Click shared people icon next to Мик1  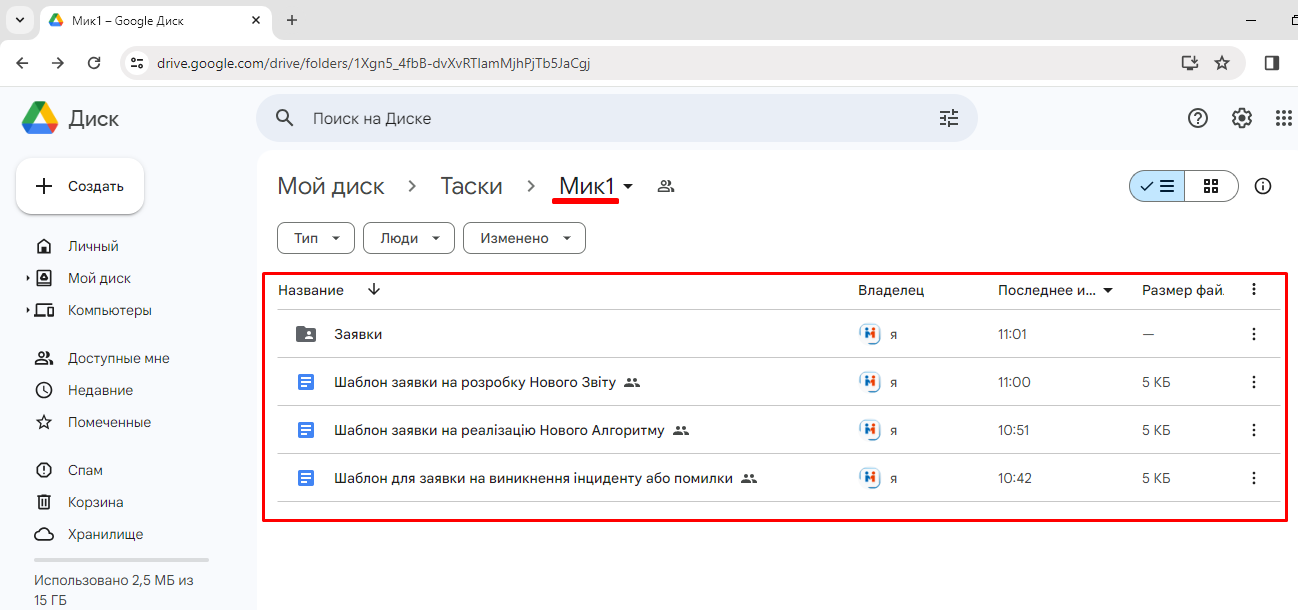click(666, 186)
